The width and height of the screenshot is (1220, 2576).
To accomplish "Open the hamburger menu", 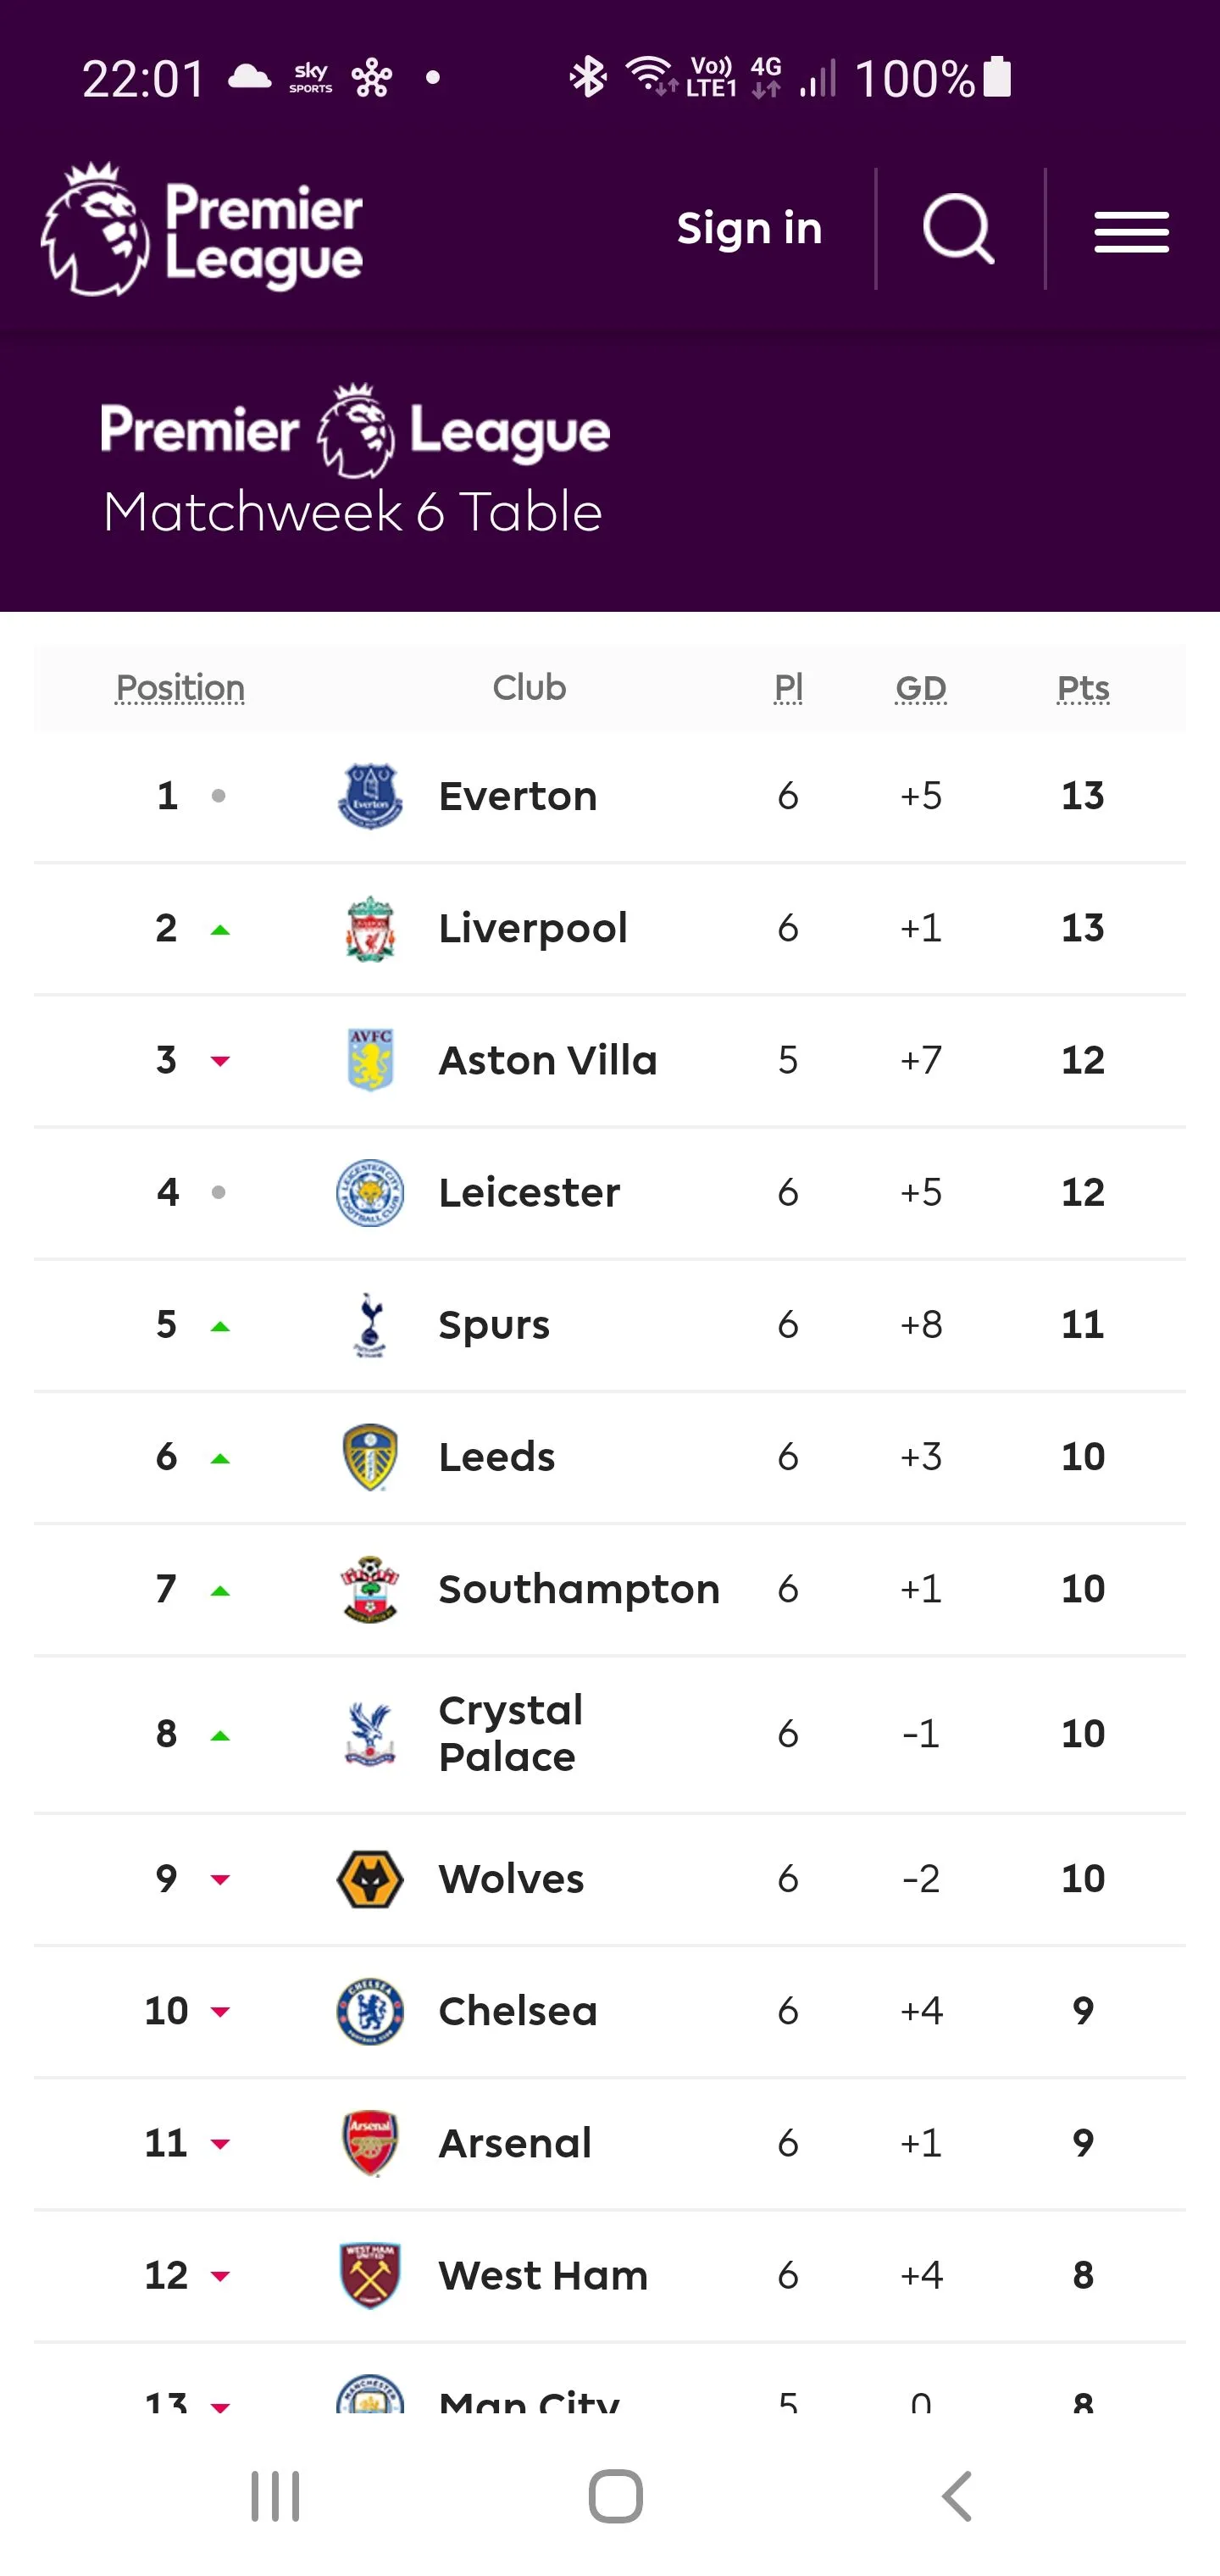I will 1131,231.
